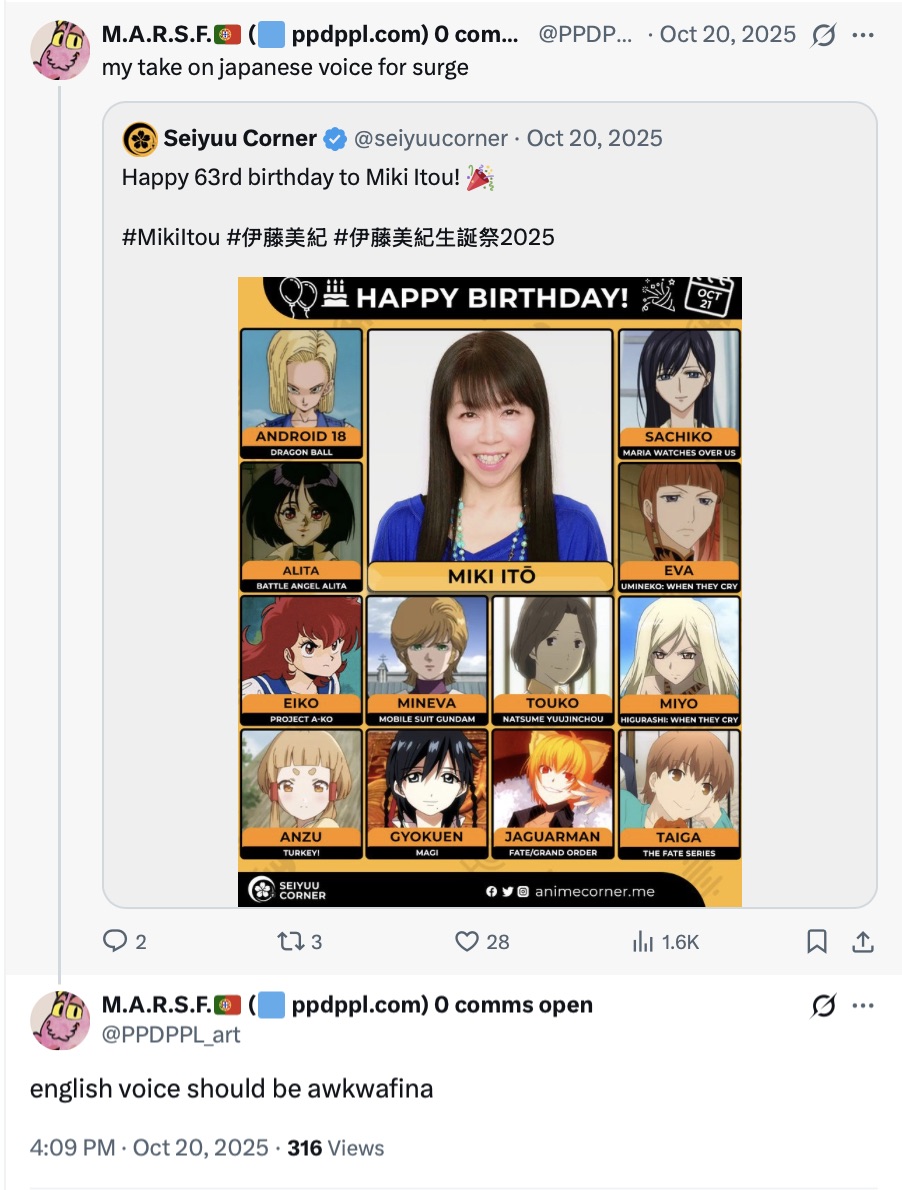Viewport: 902px width, 1190px height.
Task: Open the top M.A.R.S.F. profile avatar
Action: (x=60, y=50)
